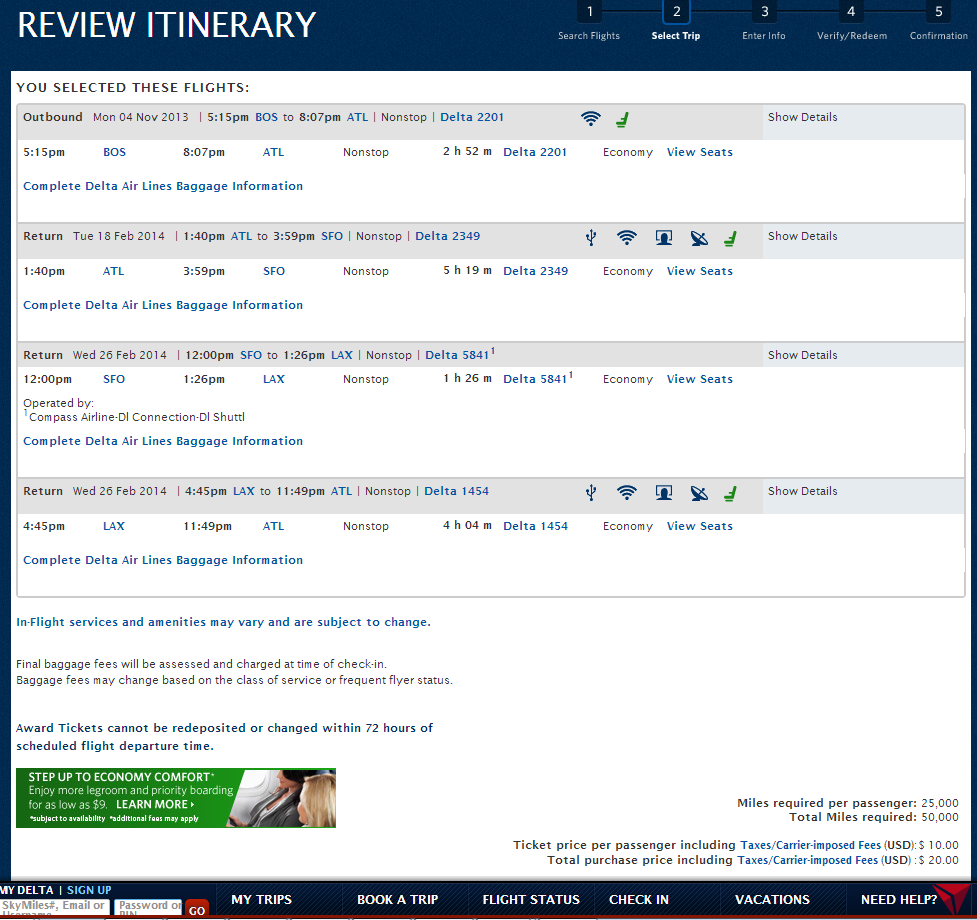Go to step 1 Search Flights
The image size is (977, 920).
click(589, 22)
